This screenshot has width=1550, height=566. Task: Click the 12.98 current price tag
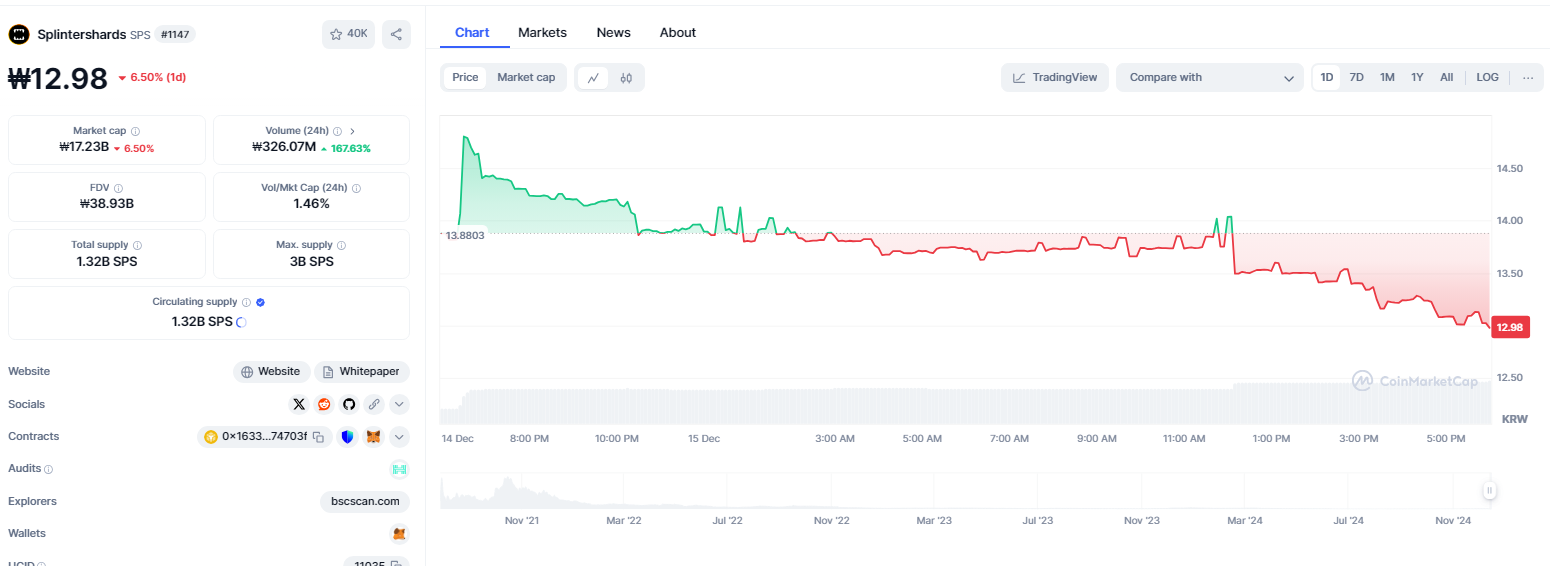(x=1510, y=327)
